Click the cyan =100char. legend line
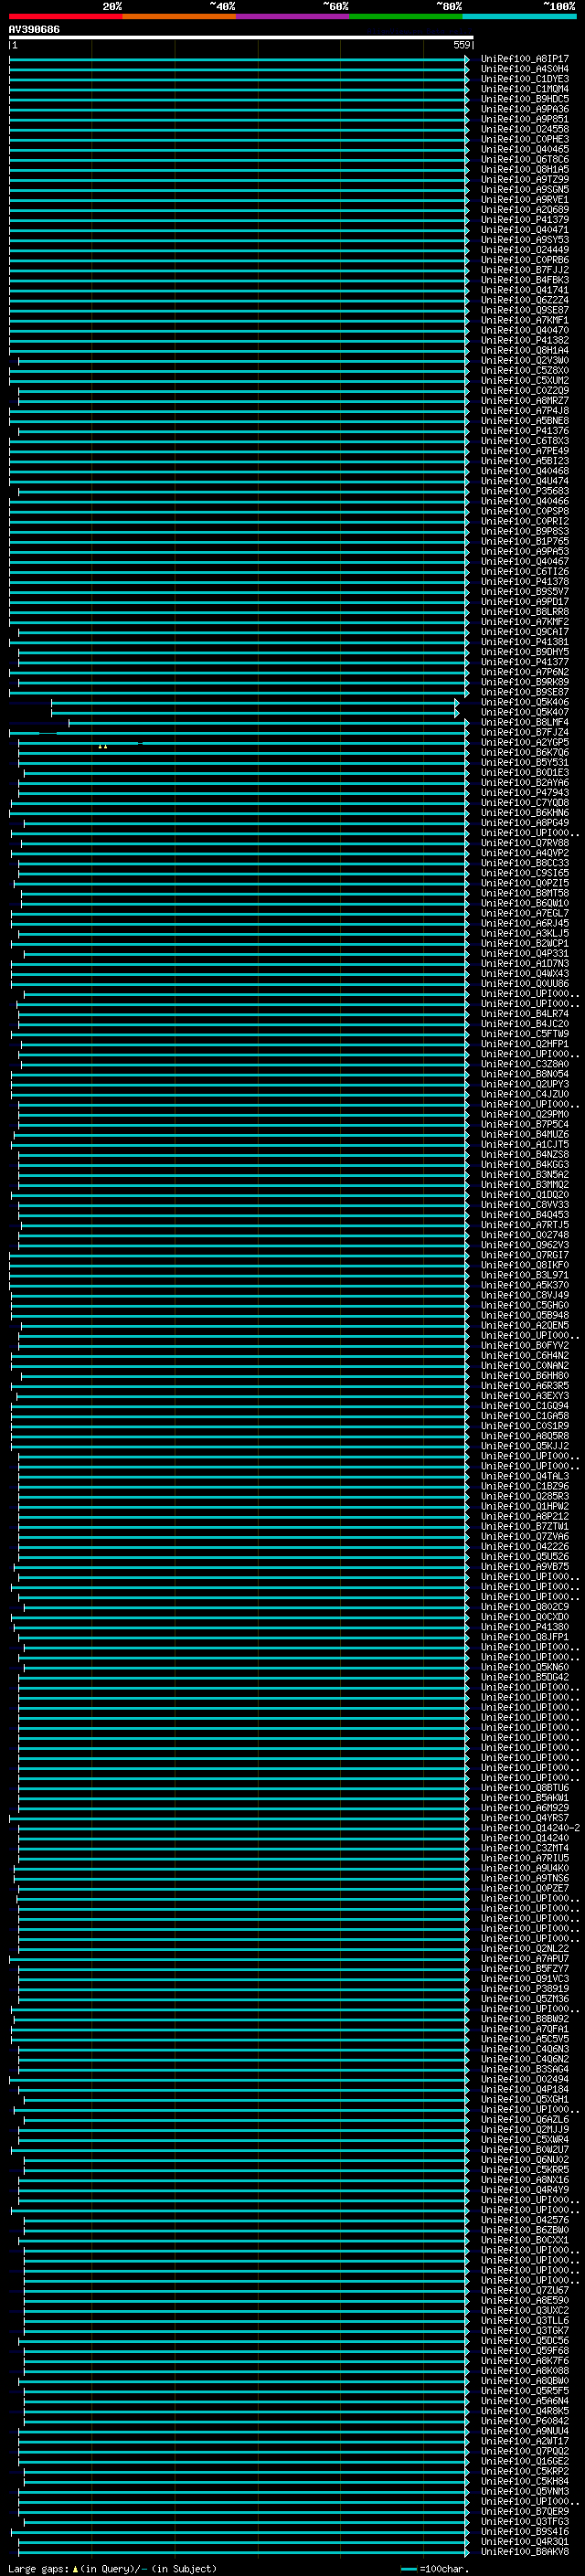This screenshot has height=2576, width=585. pyautogui.click(x=409, y=2569)
